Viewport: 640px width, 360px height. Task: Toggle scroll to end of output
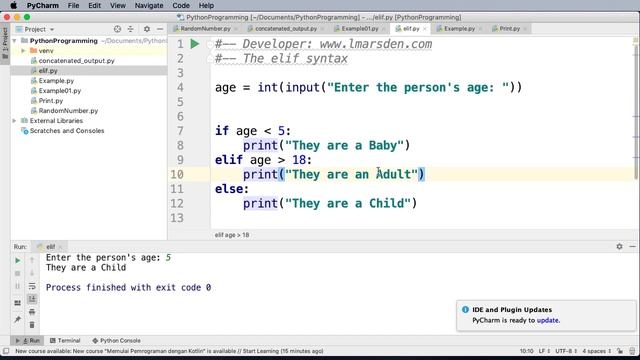click(x=32, y=299)
